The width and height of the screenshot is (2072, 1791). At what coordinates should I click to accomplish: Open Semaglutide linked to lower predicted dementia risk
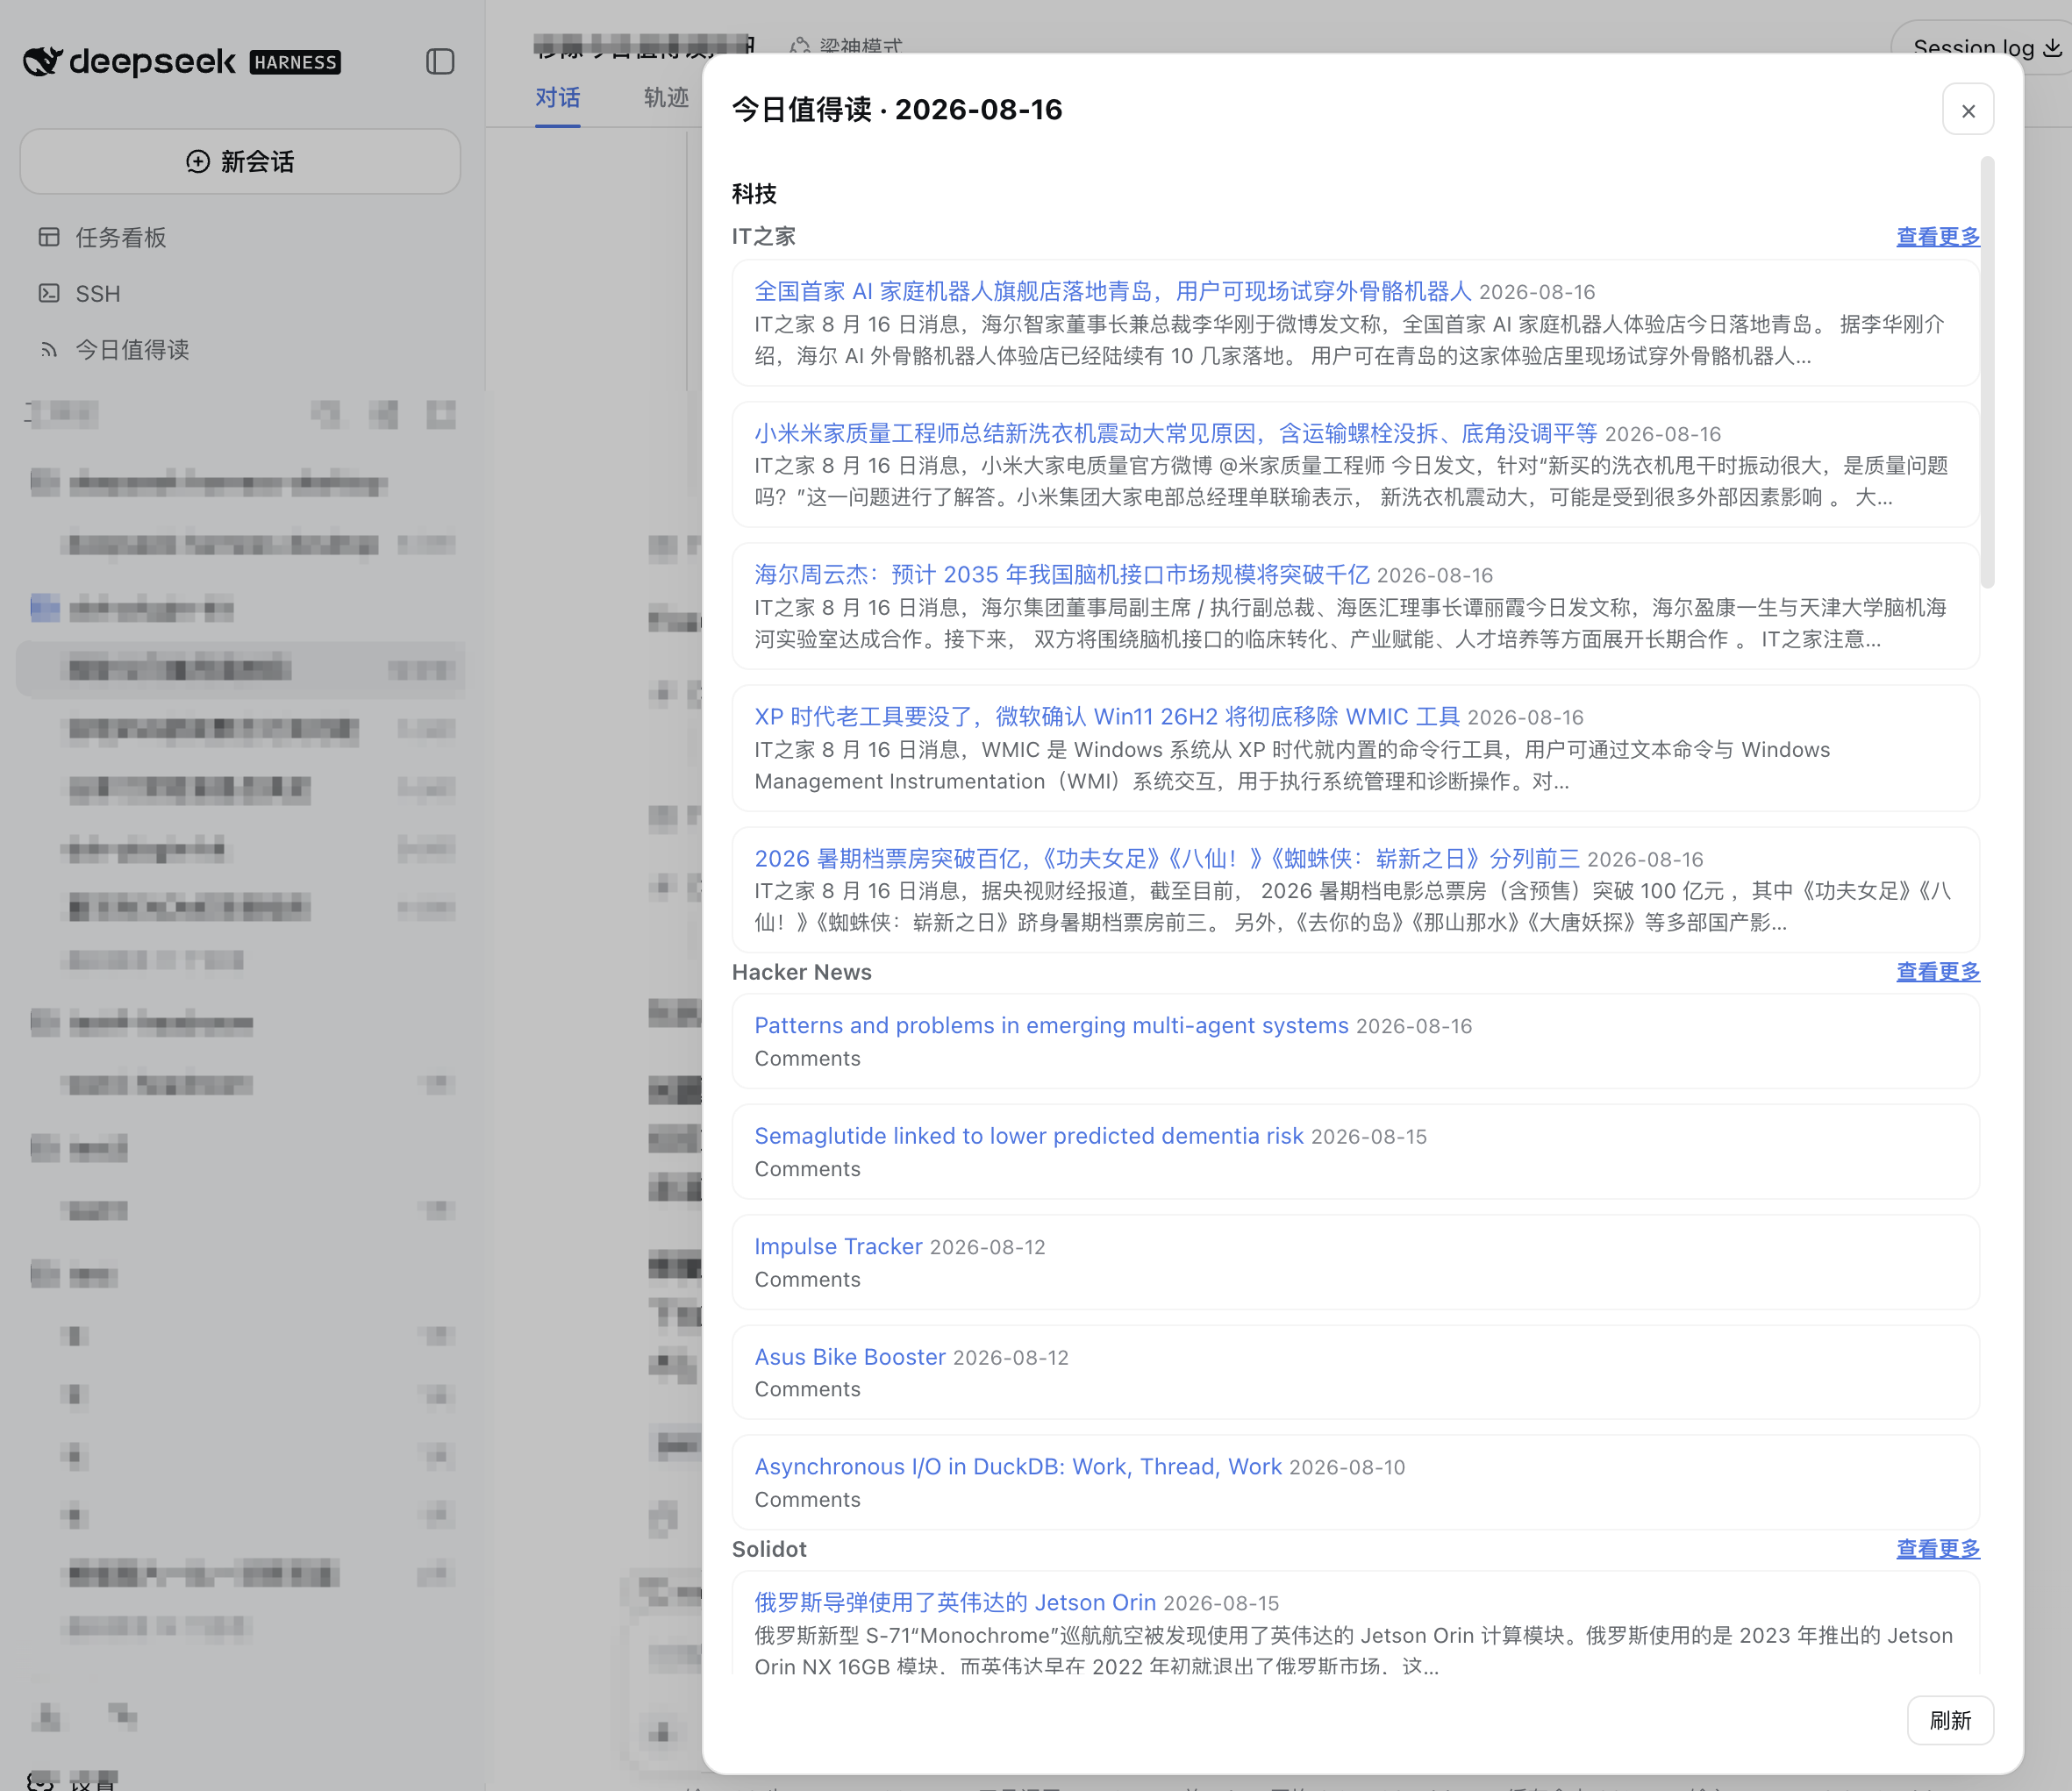[1028, 1135]
